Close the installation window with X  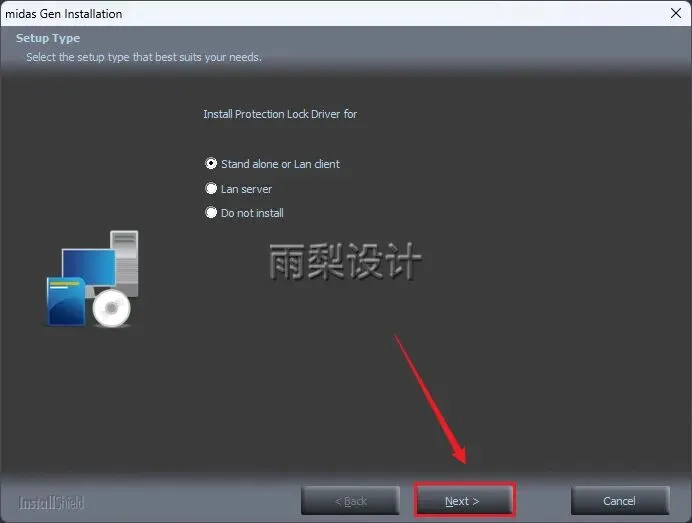pos(675,13)
